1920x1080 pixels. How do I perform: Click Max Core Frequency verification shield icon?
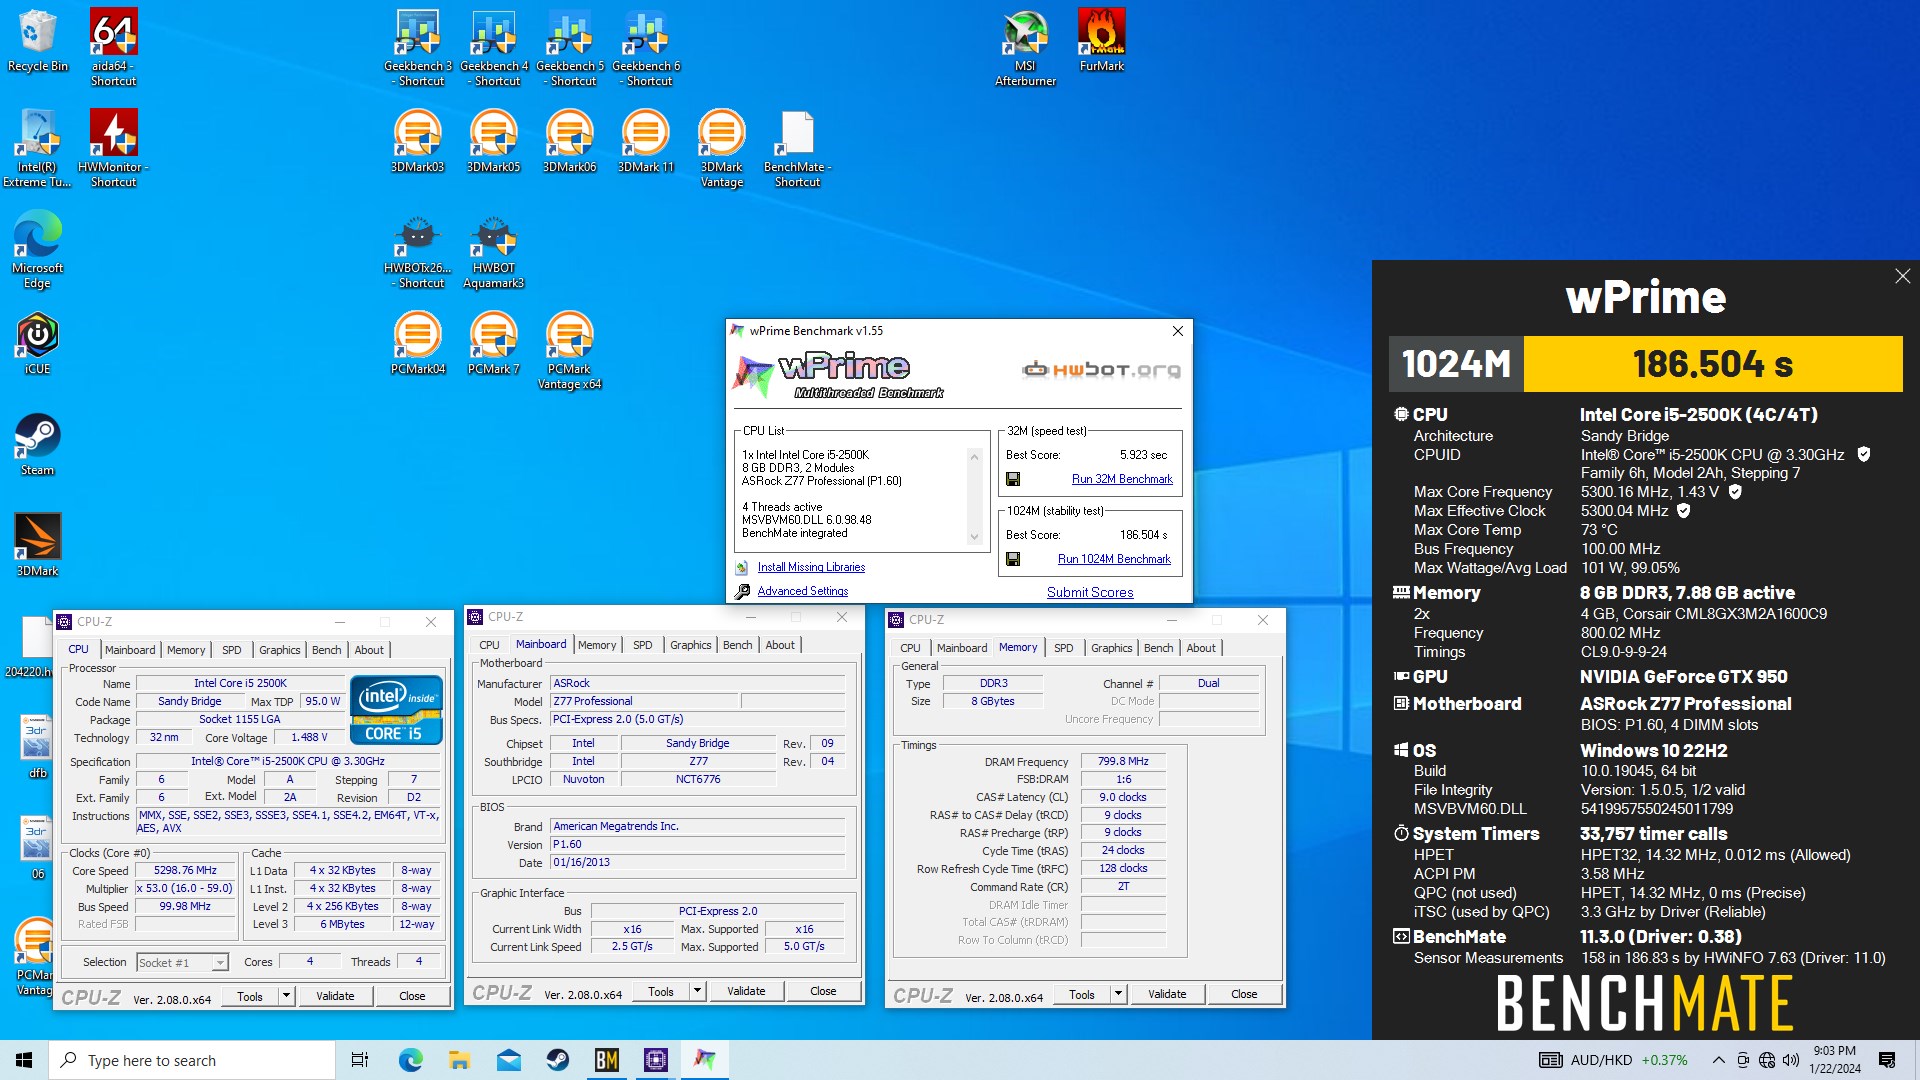coord(1735,492)
